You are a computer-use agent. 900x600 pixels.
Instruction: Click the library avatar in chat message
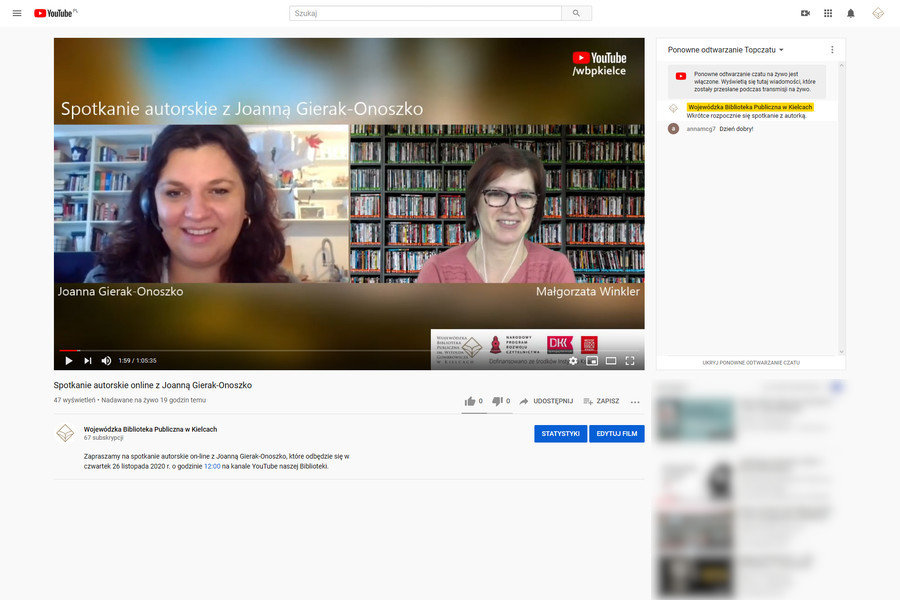(673, 108)
